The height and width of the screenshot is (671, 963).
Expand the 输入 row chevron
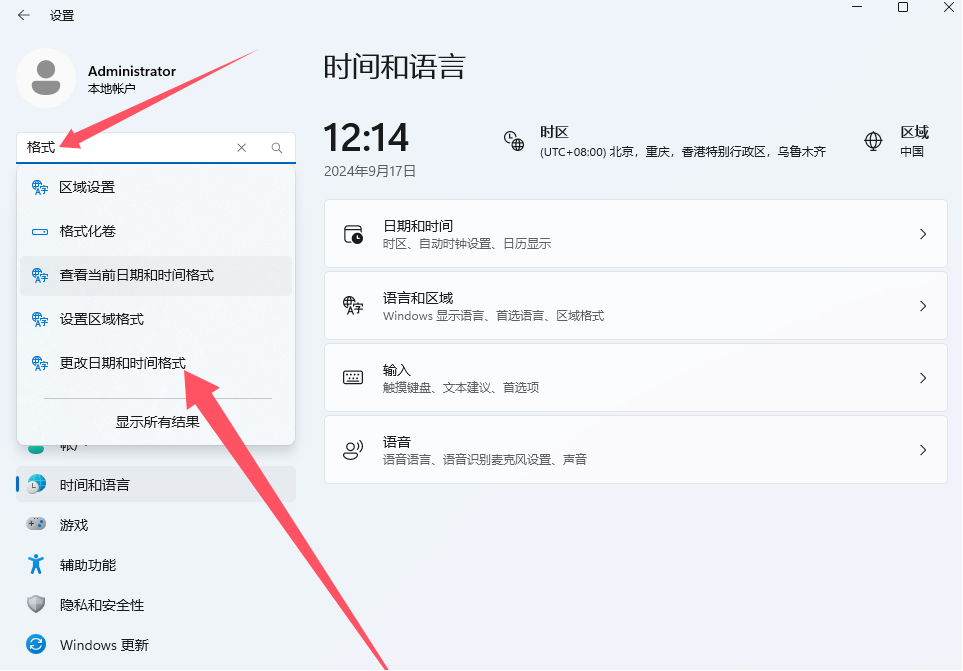point(922,377)
